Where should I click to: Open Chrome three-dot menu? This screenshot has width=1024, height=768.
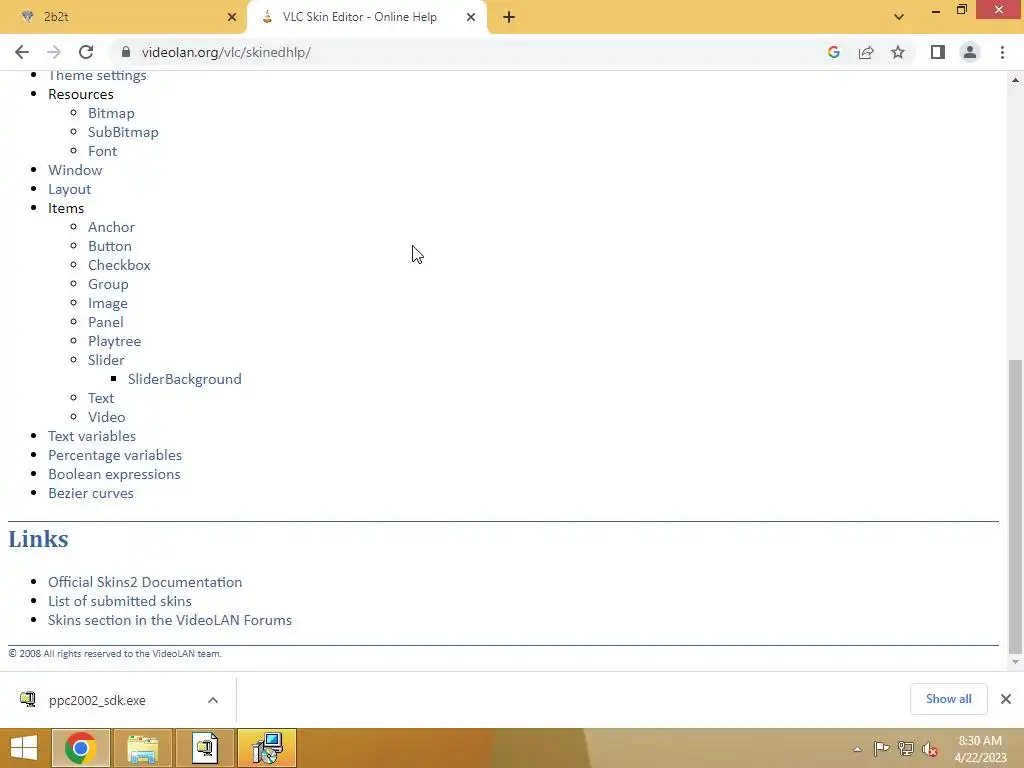1002,52
